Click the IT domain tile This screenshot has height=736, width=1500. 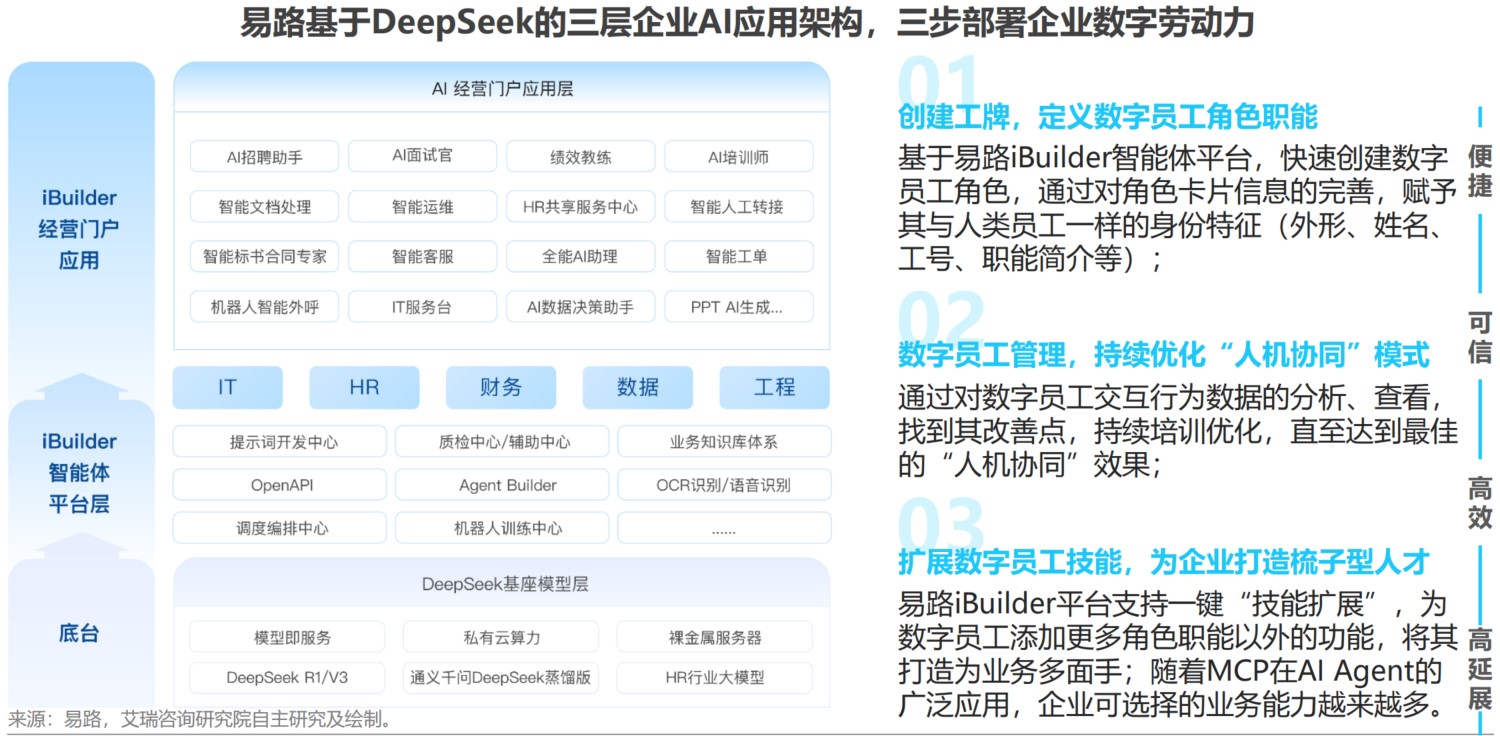tap(227, 387)
